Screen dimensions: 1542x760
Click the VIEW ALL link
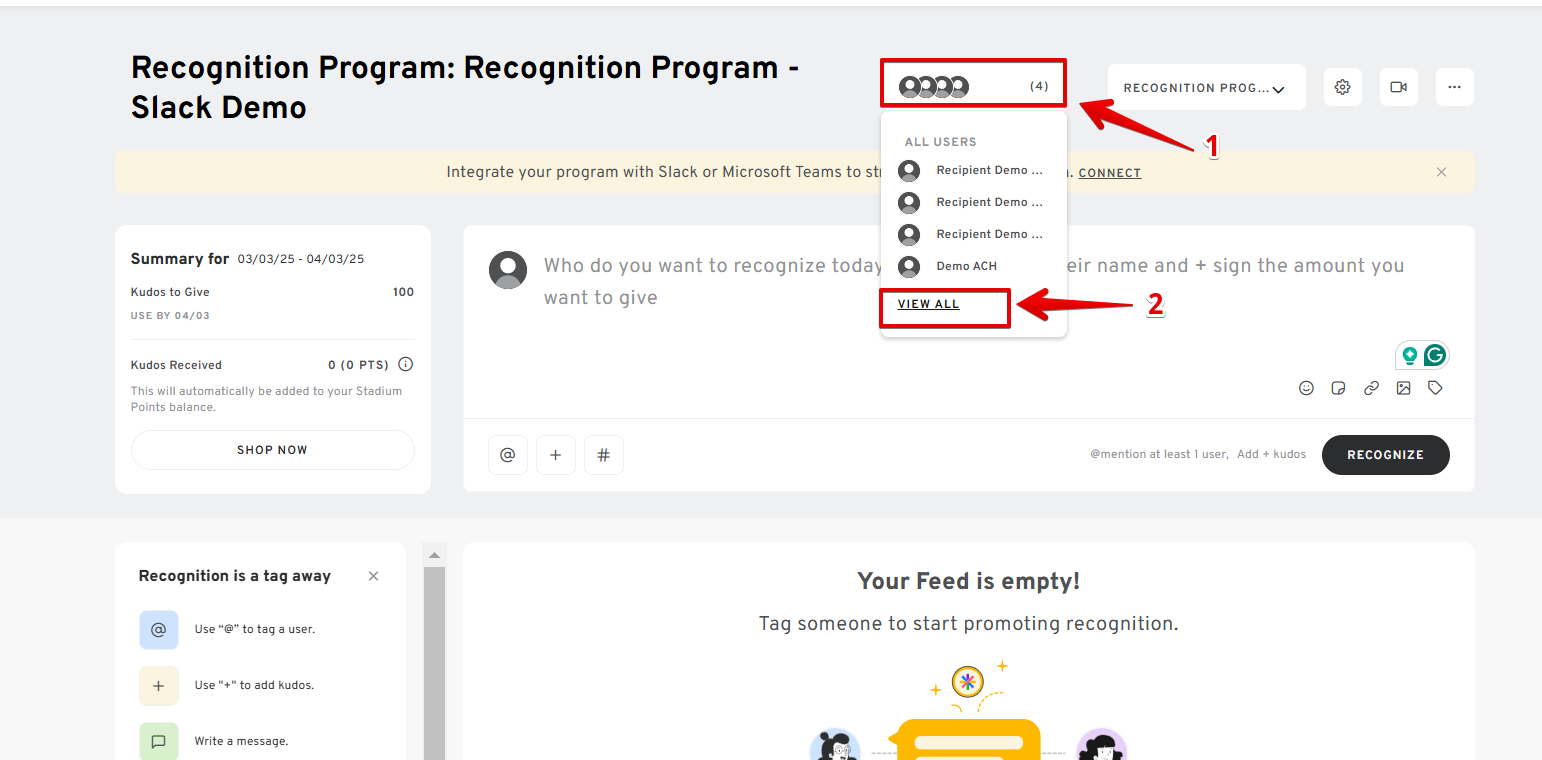[928, 304]
